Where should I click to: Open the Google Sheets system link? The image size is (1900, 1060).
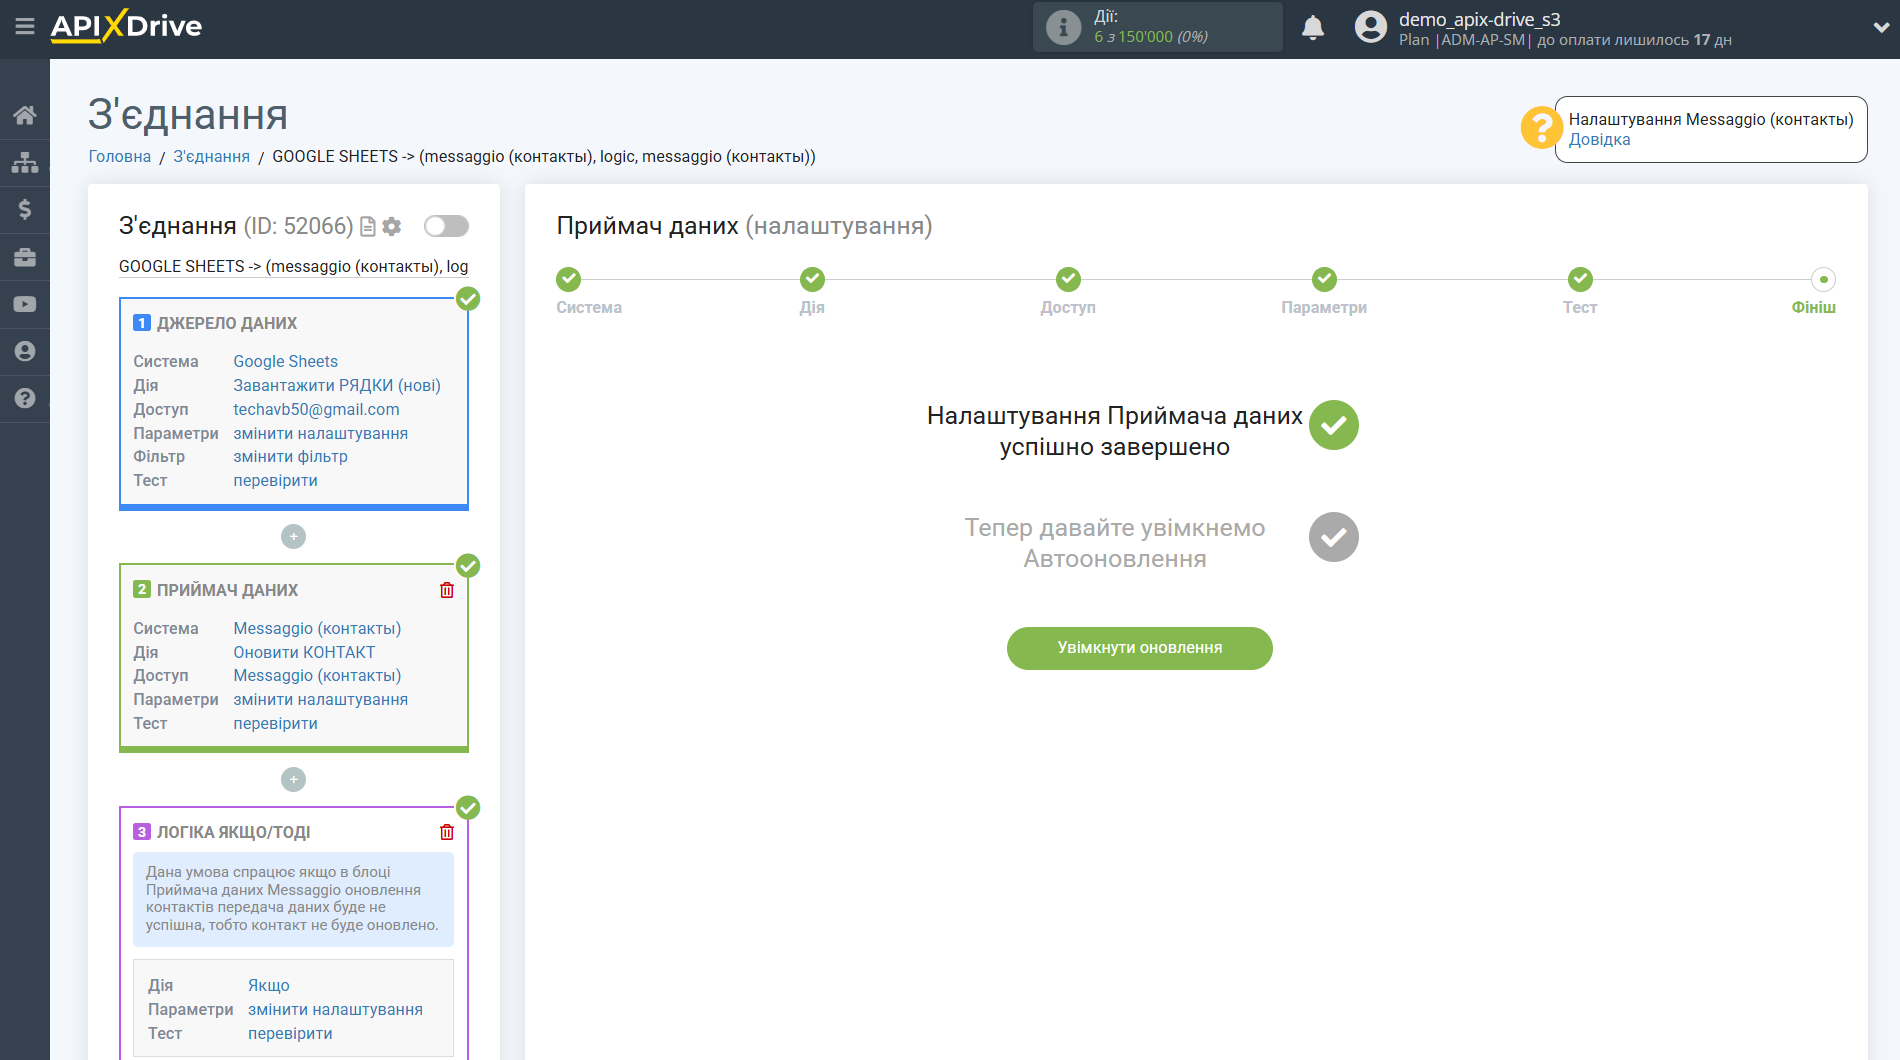[285, 361]
